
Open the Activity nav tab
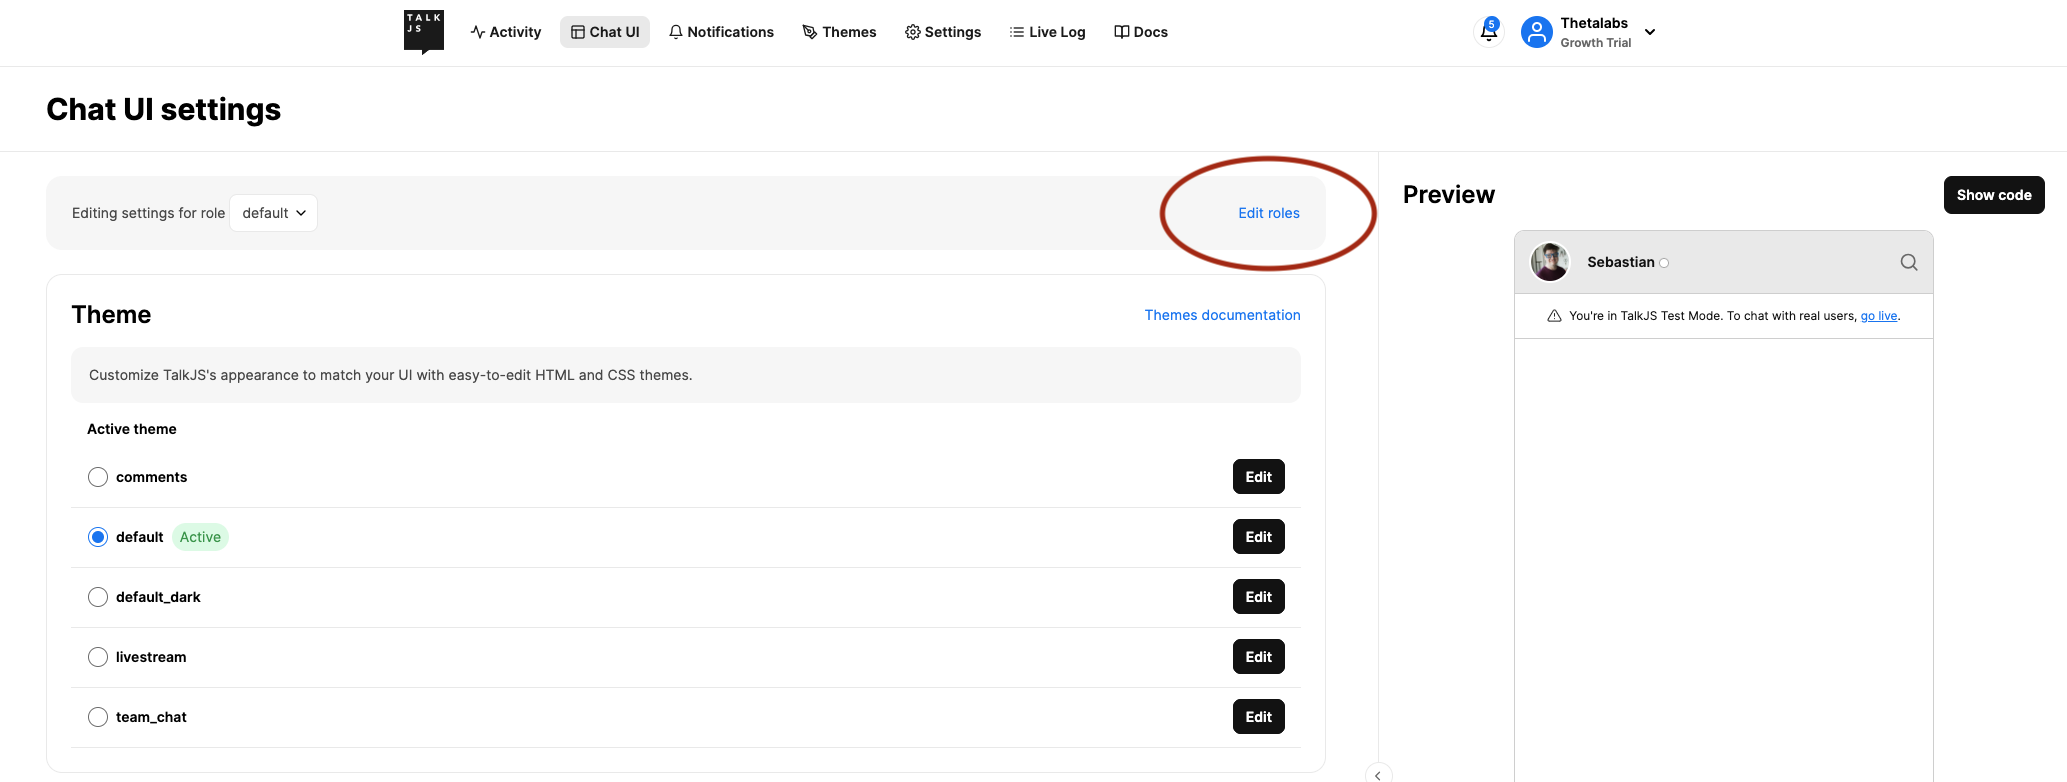pyautogui.click(x=506, y=32)
